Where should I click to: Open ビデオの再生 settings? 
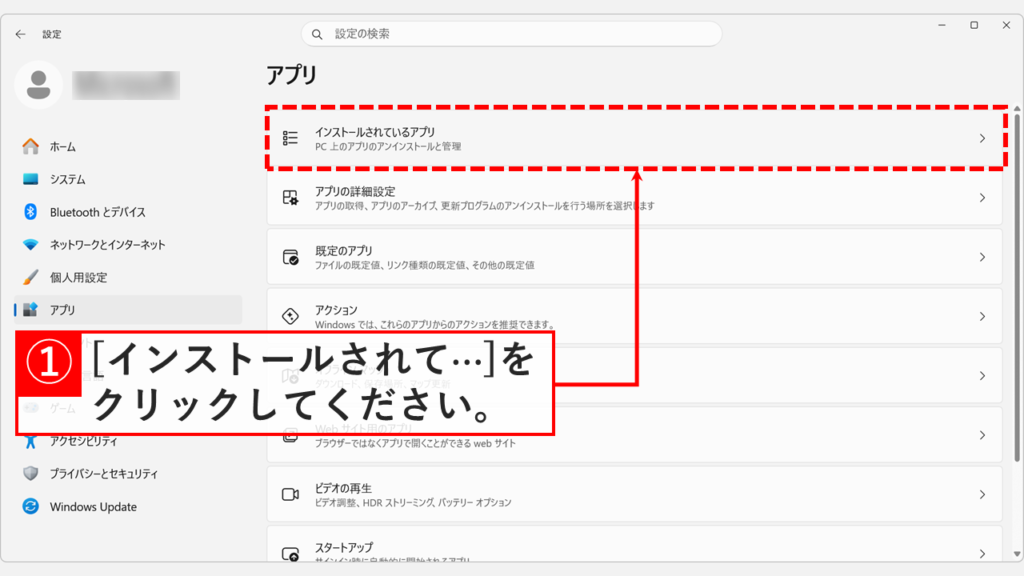tap(634, 494)
